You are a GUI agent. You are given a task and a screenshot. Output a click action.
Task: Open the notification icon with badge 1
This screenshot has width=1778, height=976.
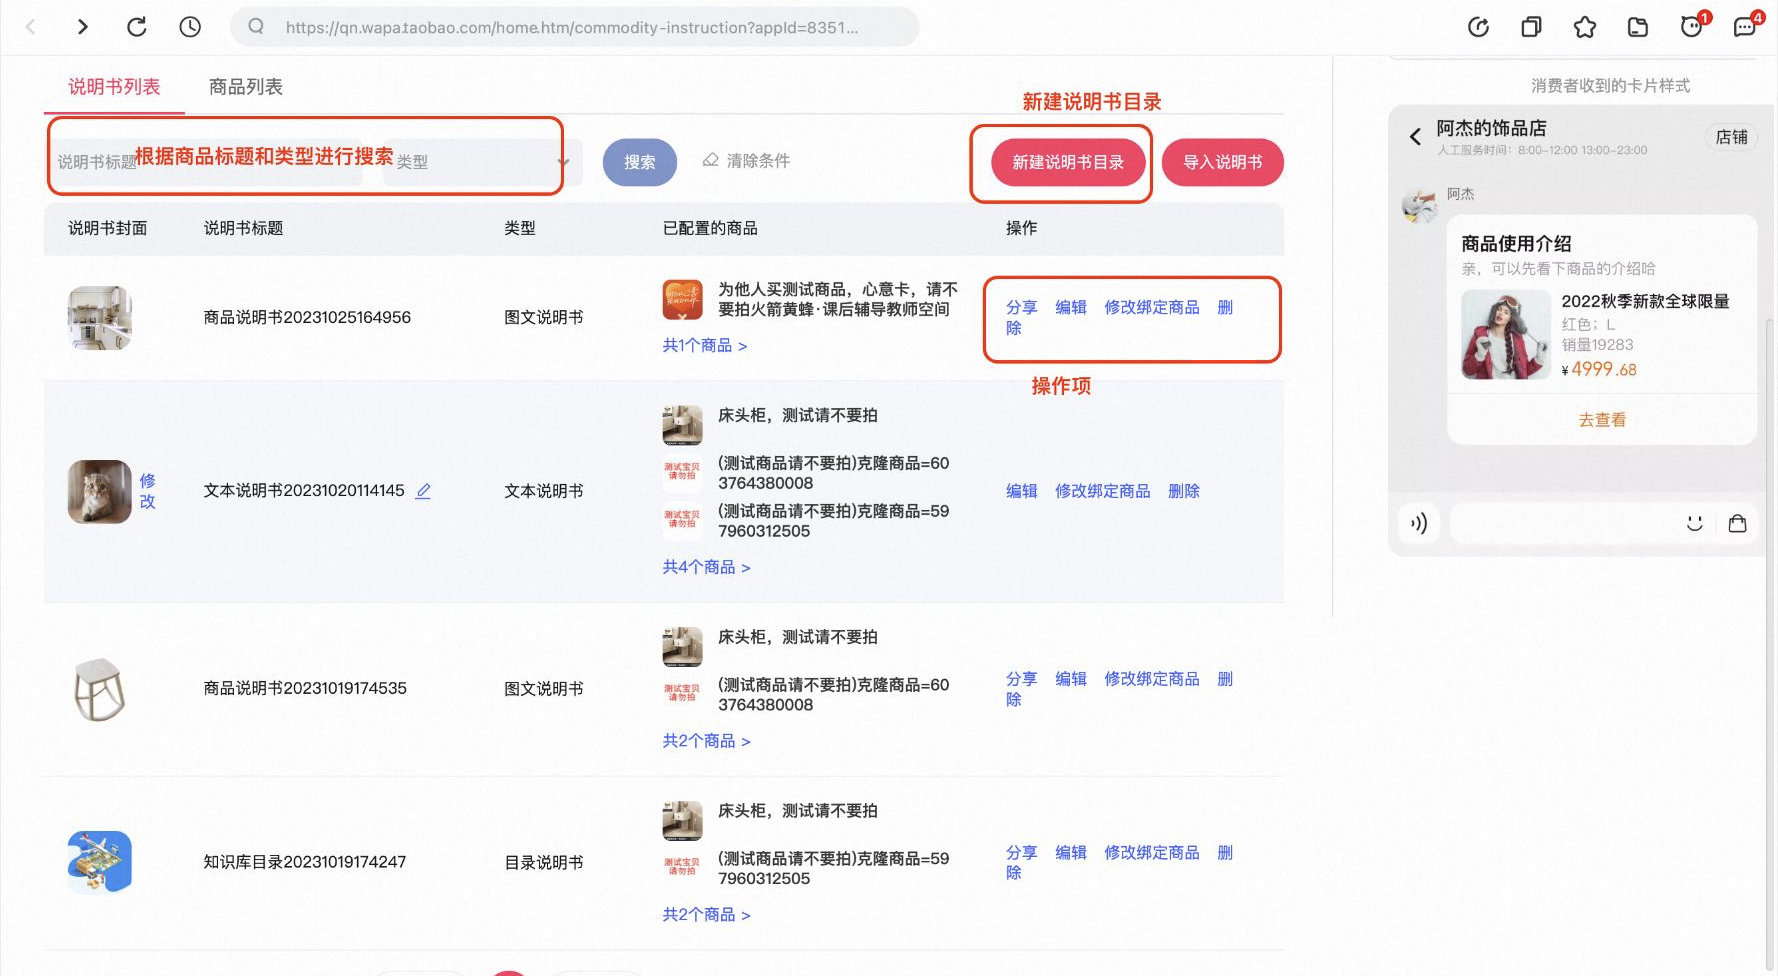coord(1692,26)
